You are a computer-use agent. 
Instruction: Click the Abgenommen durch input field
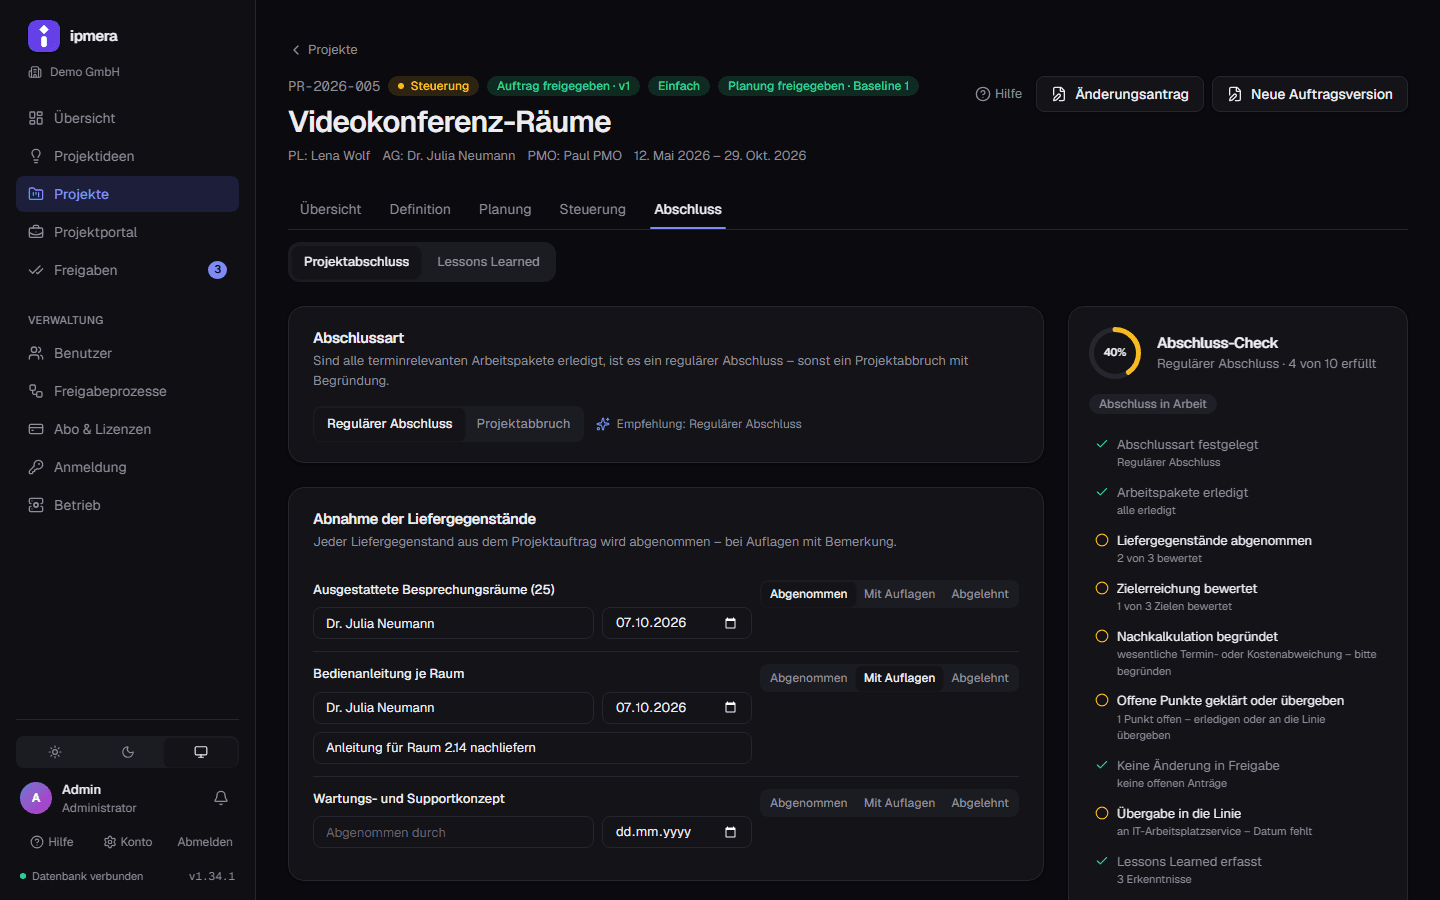(x=453, y=832)
